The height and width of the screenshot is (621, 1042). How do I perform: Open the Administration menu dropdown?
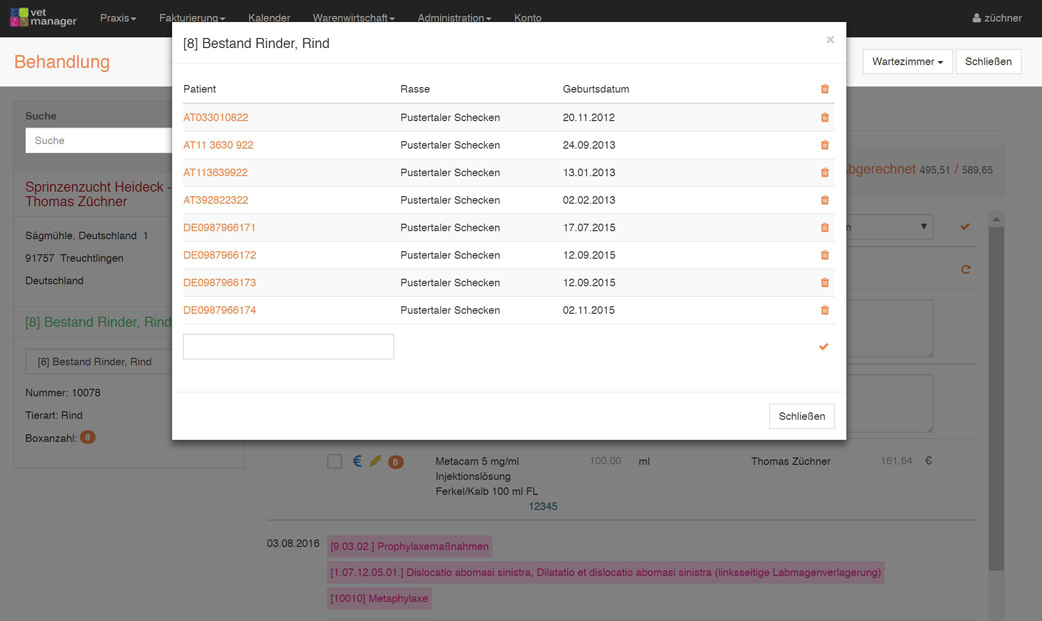454,18
